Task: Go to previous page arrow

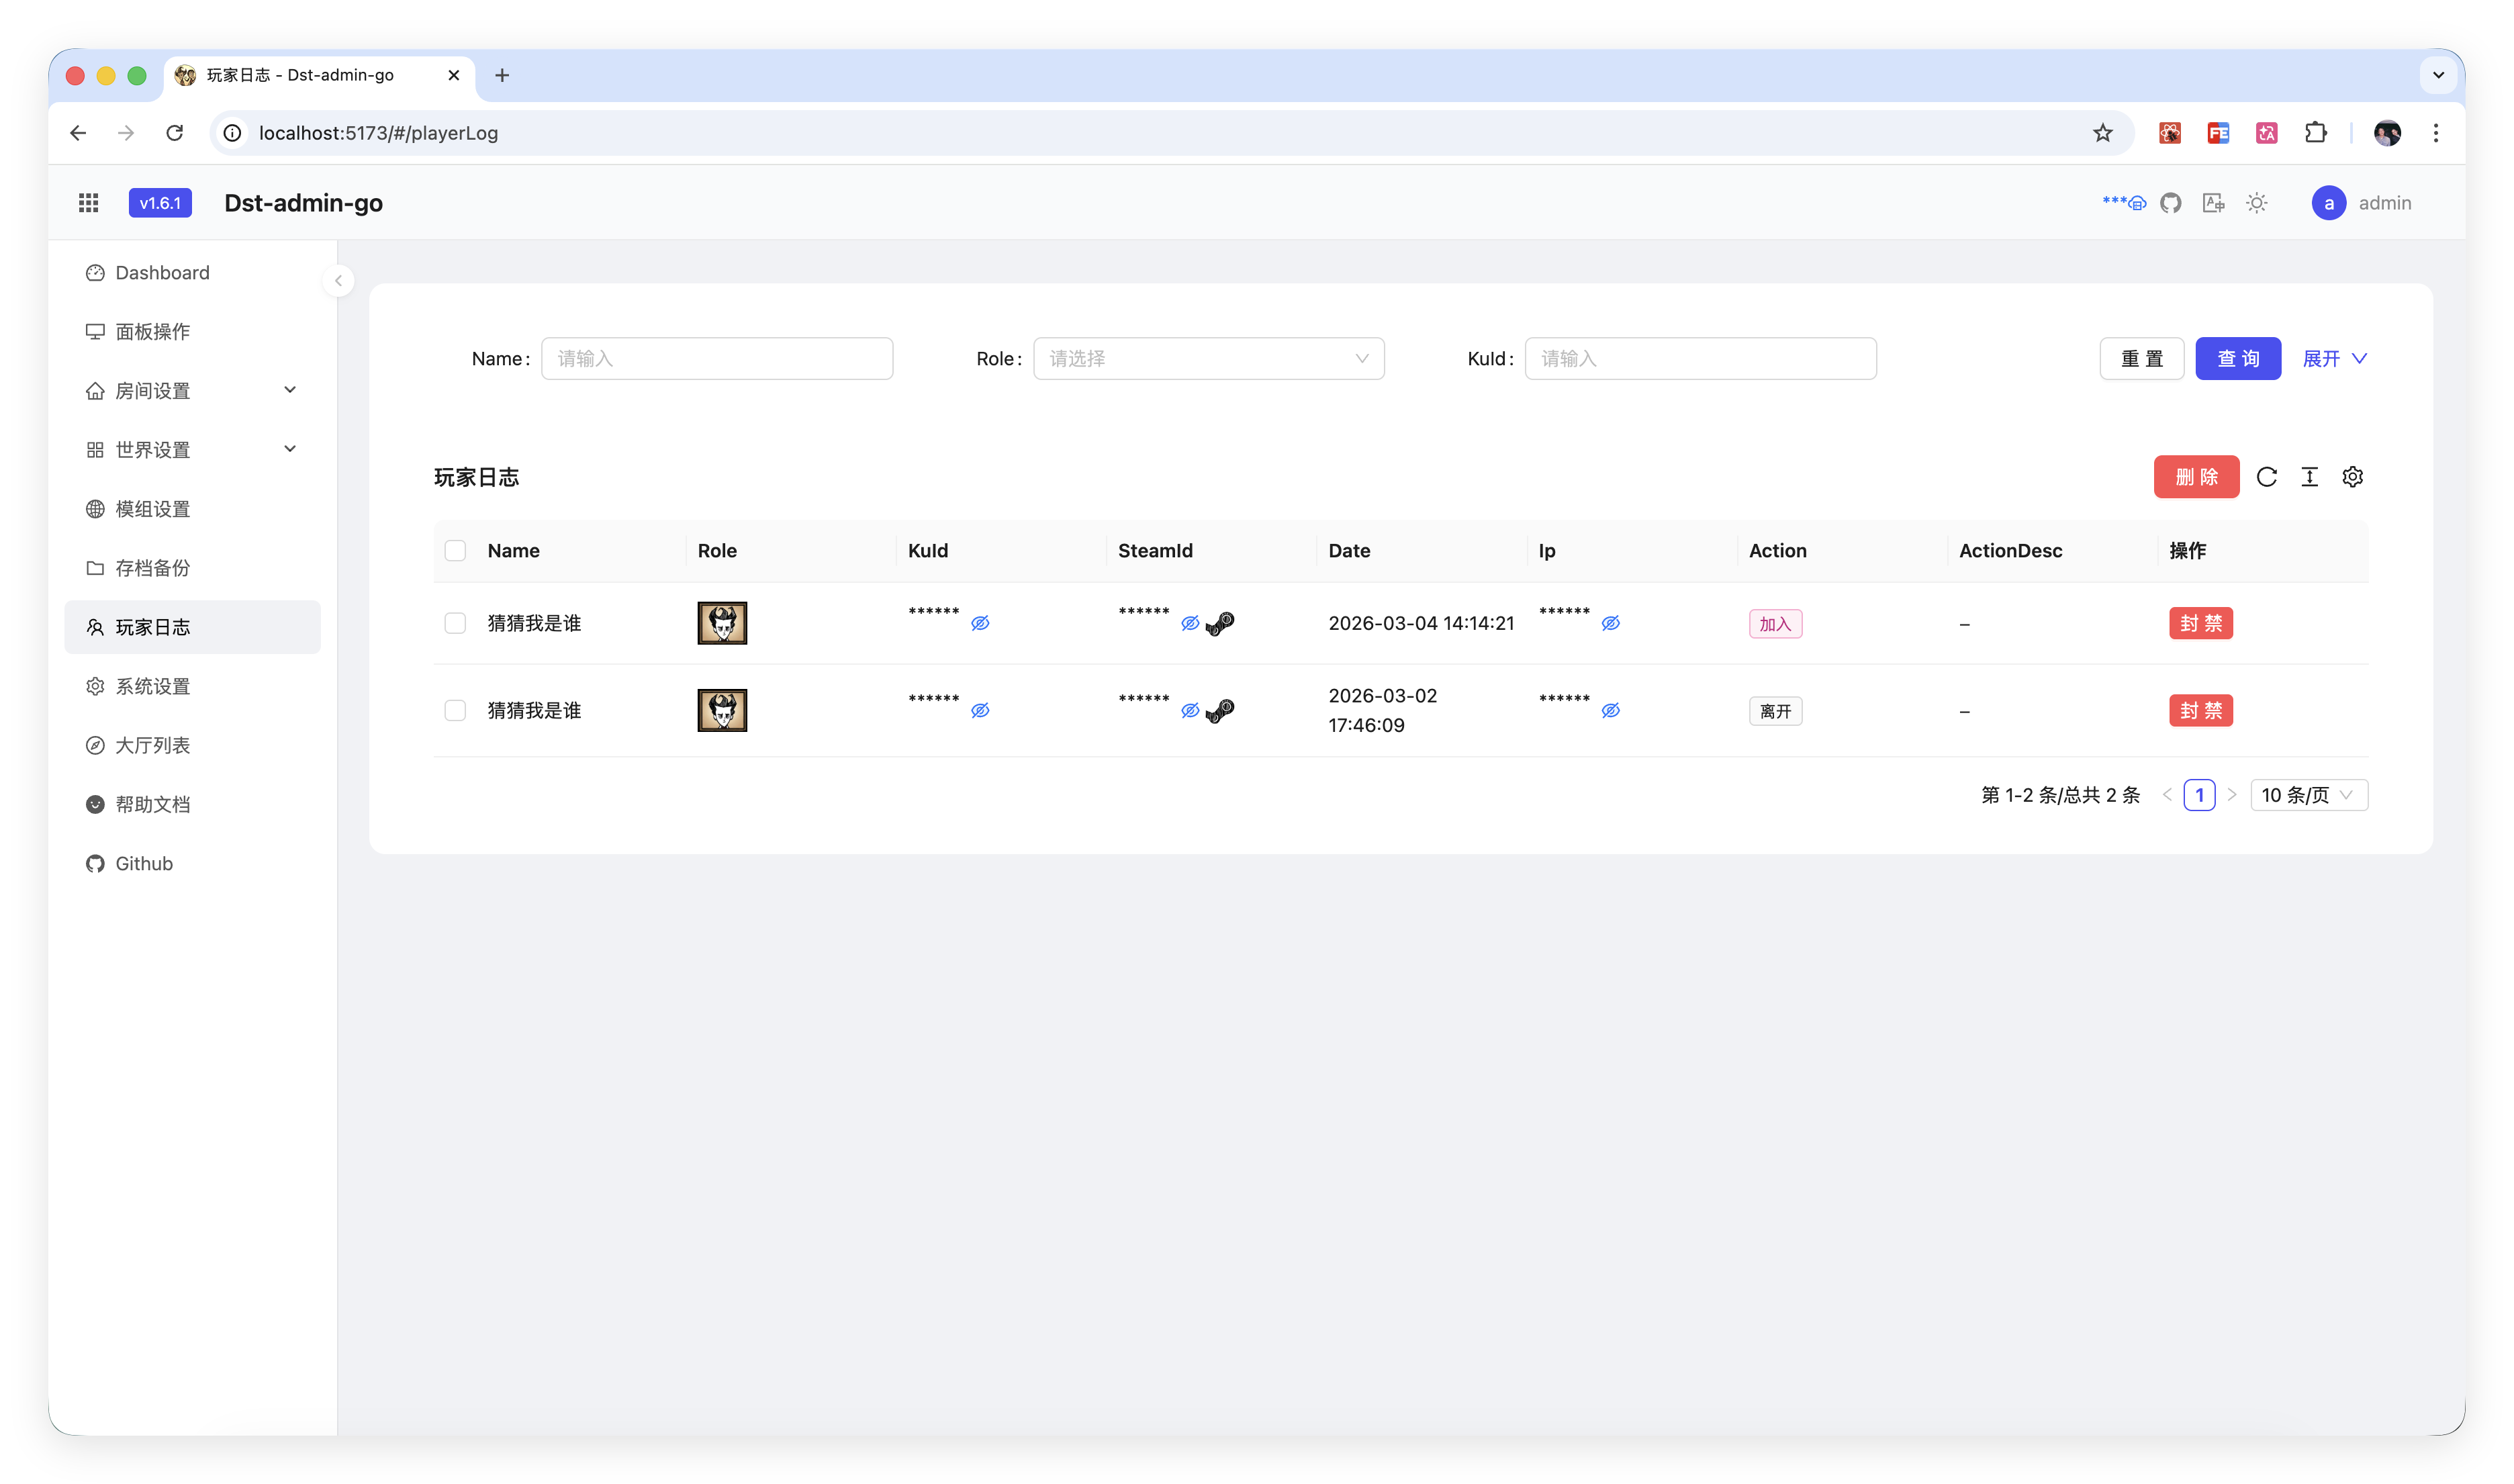Action: [2167, 795]
